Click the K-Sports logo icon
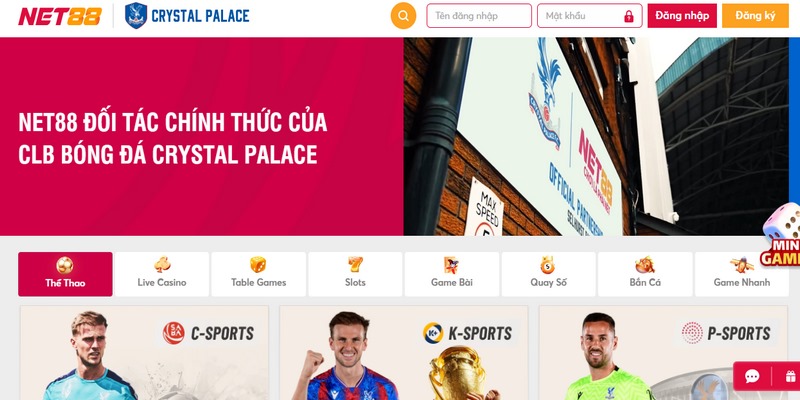 point(433,333)
